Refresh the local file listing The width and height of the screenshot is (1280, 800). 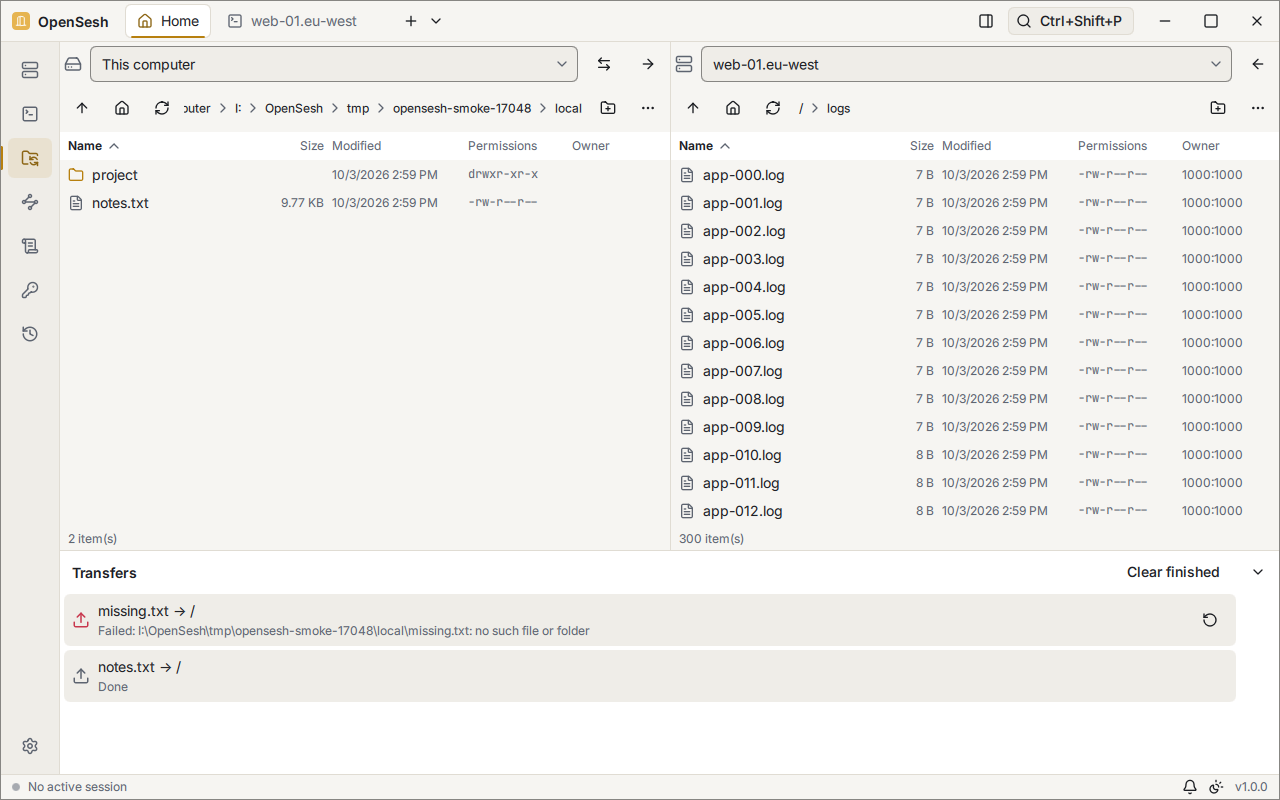point(162,108)
